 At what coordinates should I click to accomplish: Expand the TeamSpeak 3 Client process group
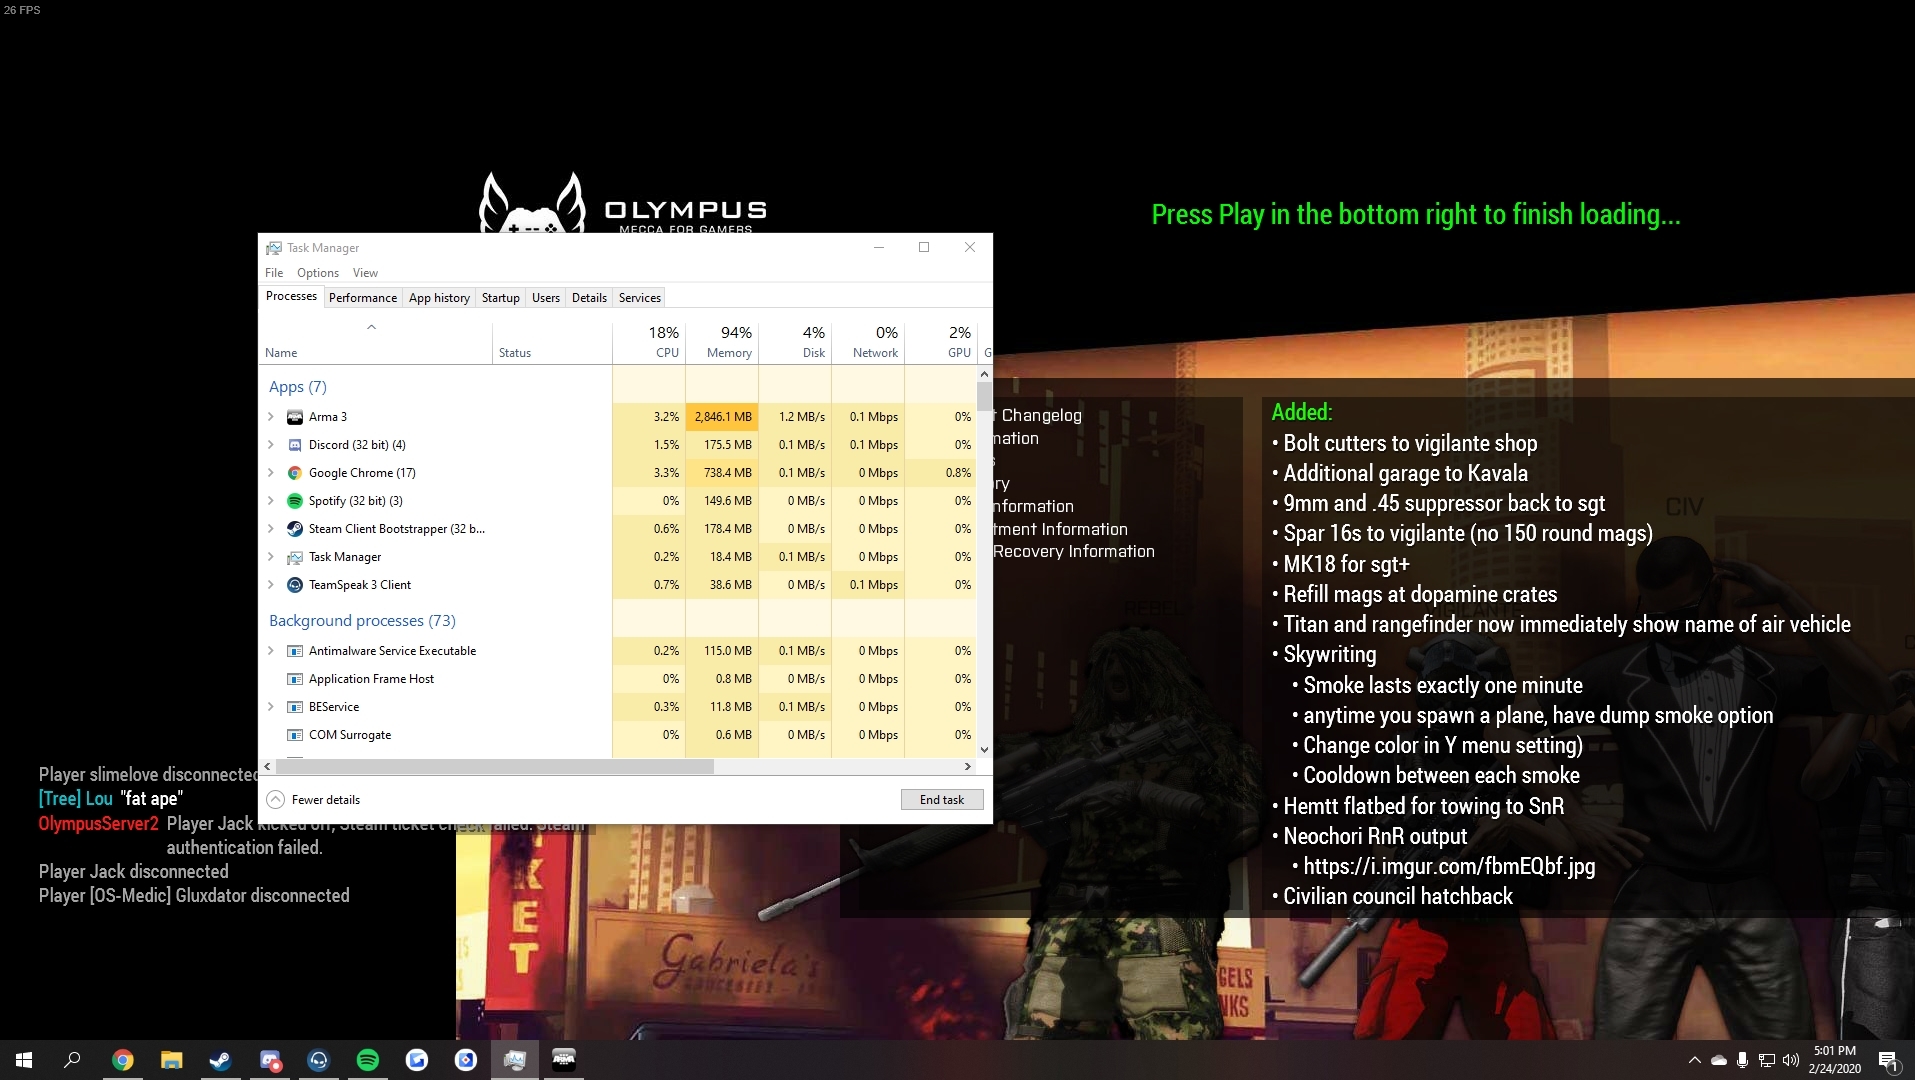pyautogui.click(x=271, y=585)
